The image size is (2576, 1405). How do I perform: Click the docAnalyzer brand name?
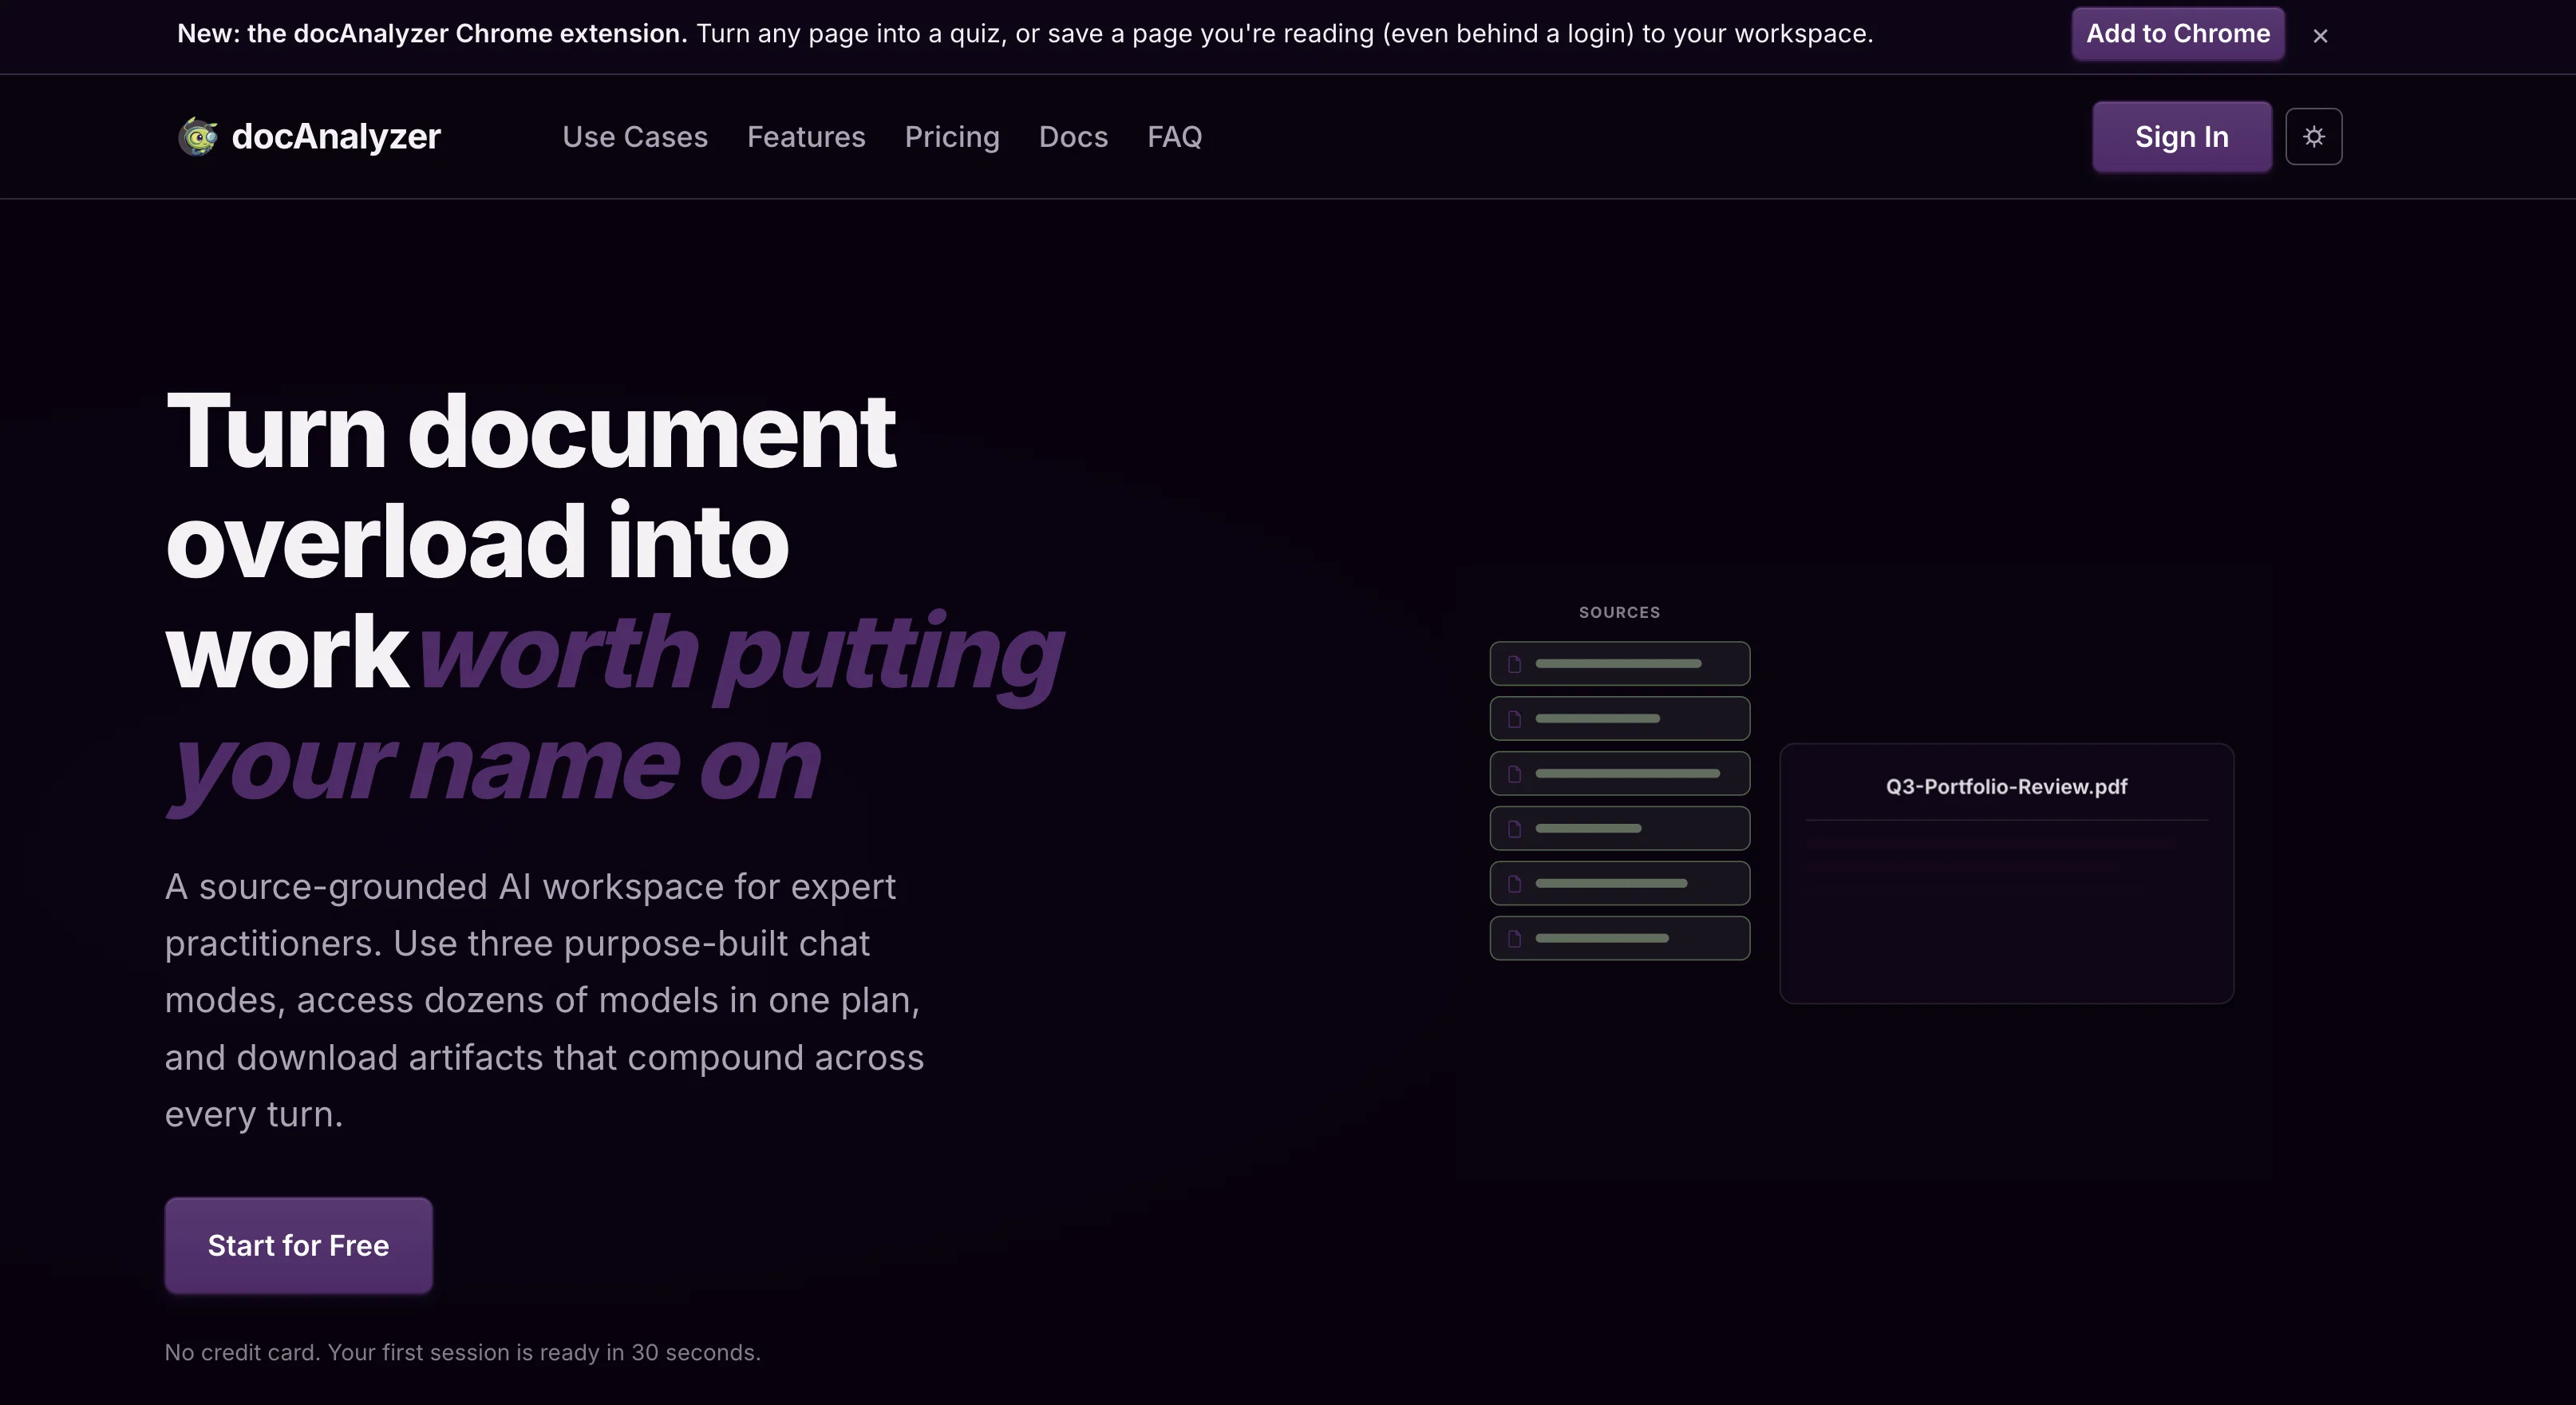tap(336, 137)
